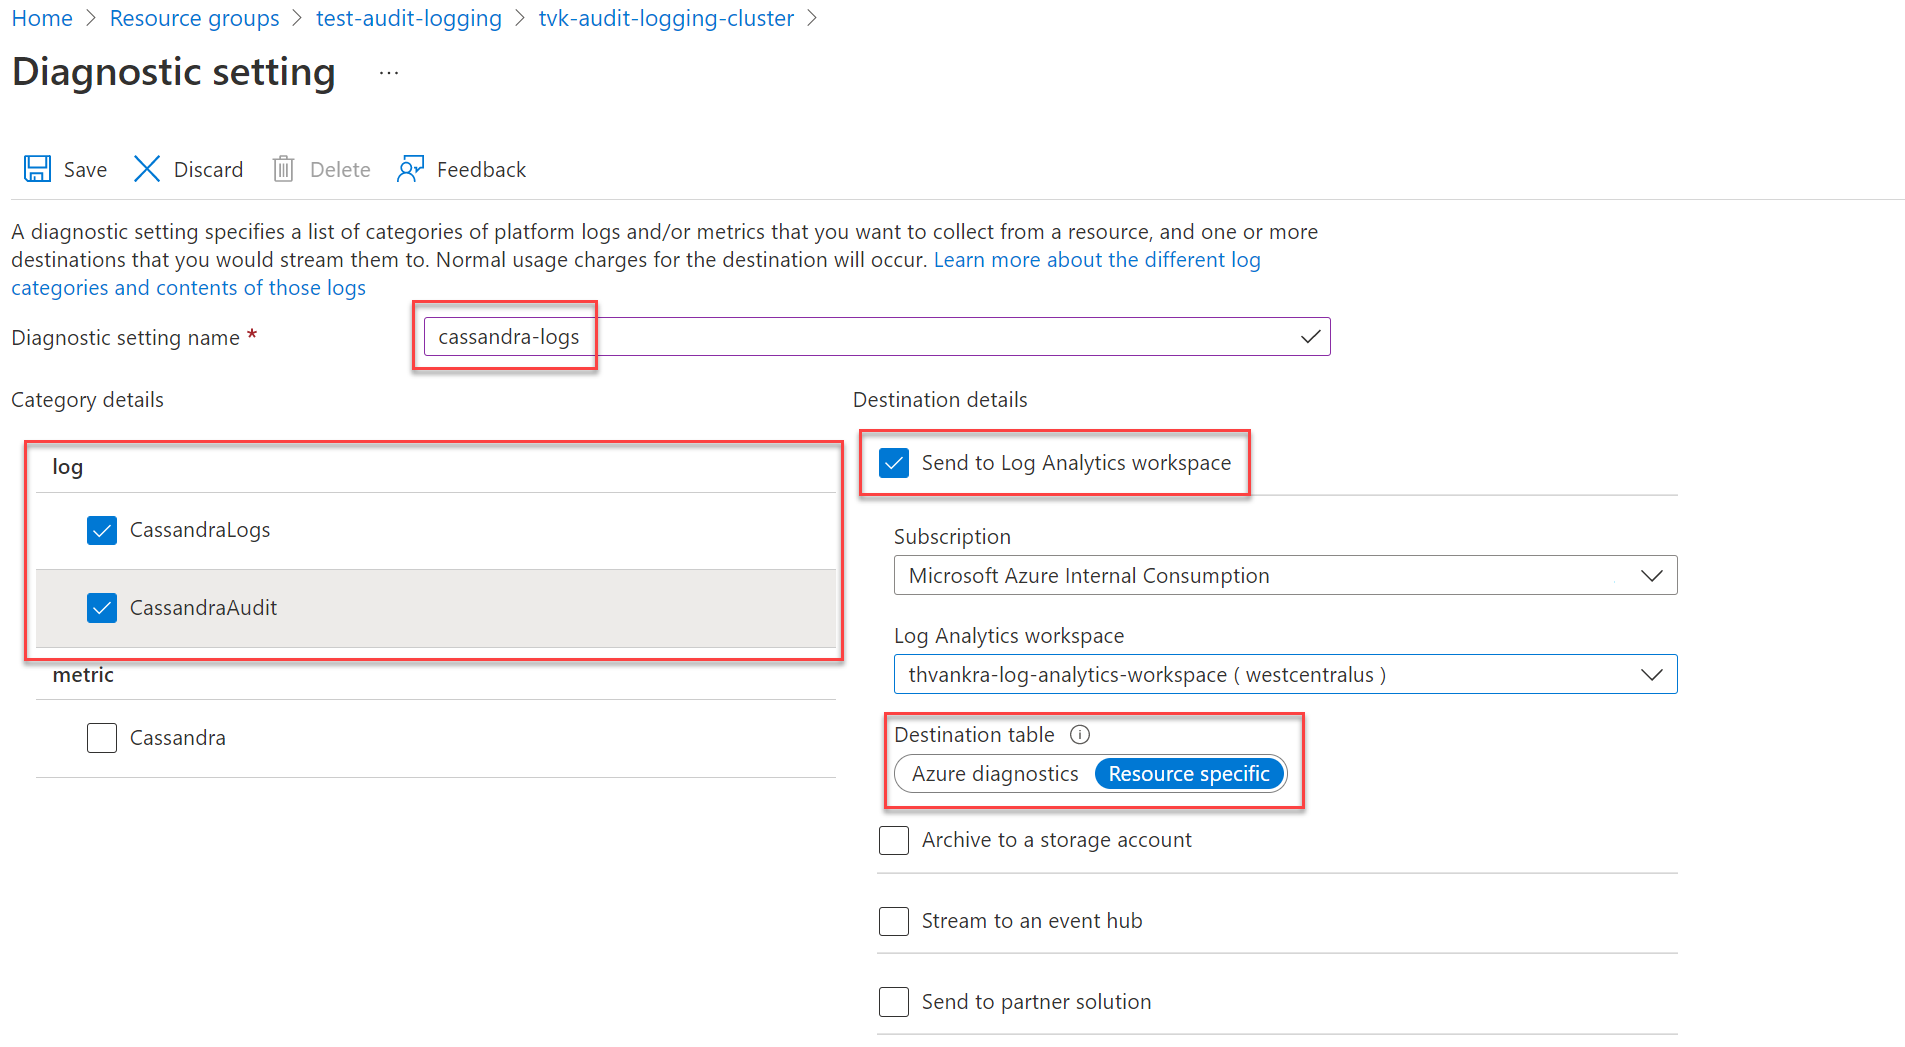The width and height of the screenshot is (1905, 1047).
Task: Select Azure diagnostics destination table
Action: click(x=995, y=774)
